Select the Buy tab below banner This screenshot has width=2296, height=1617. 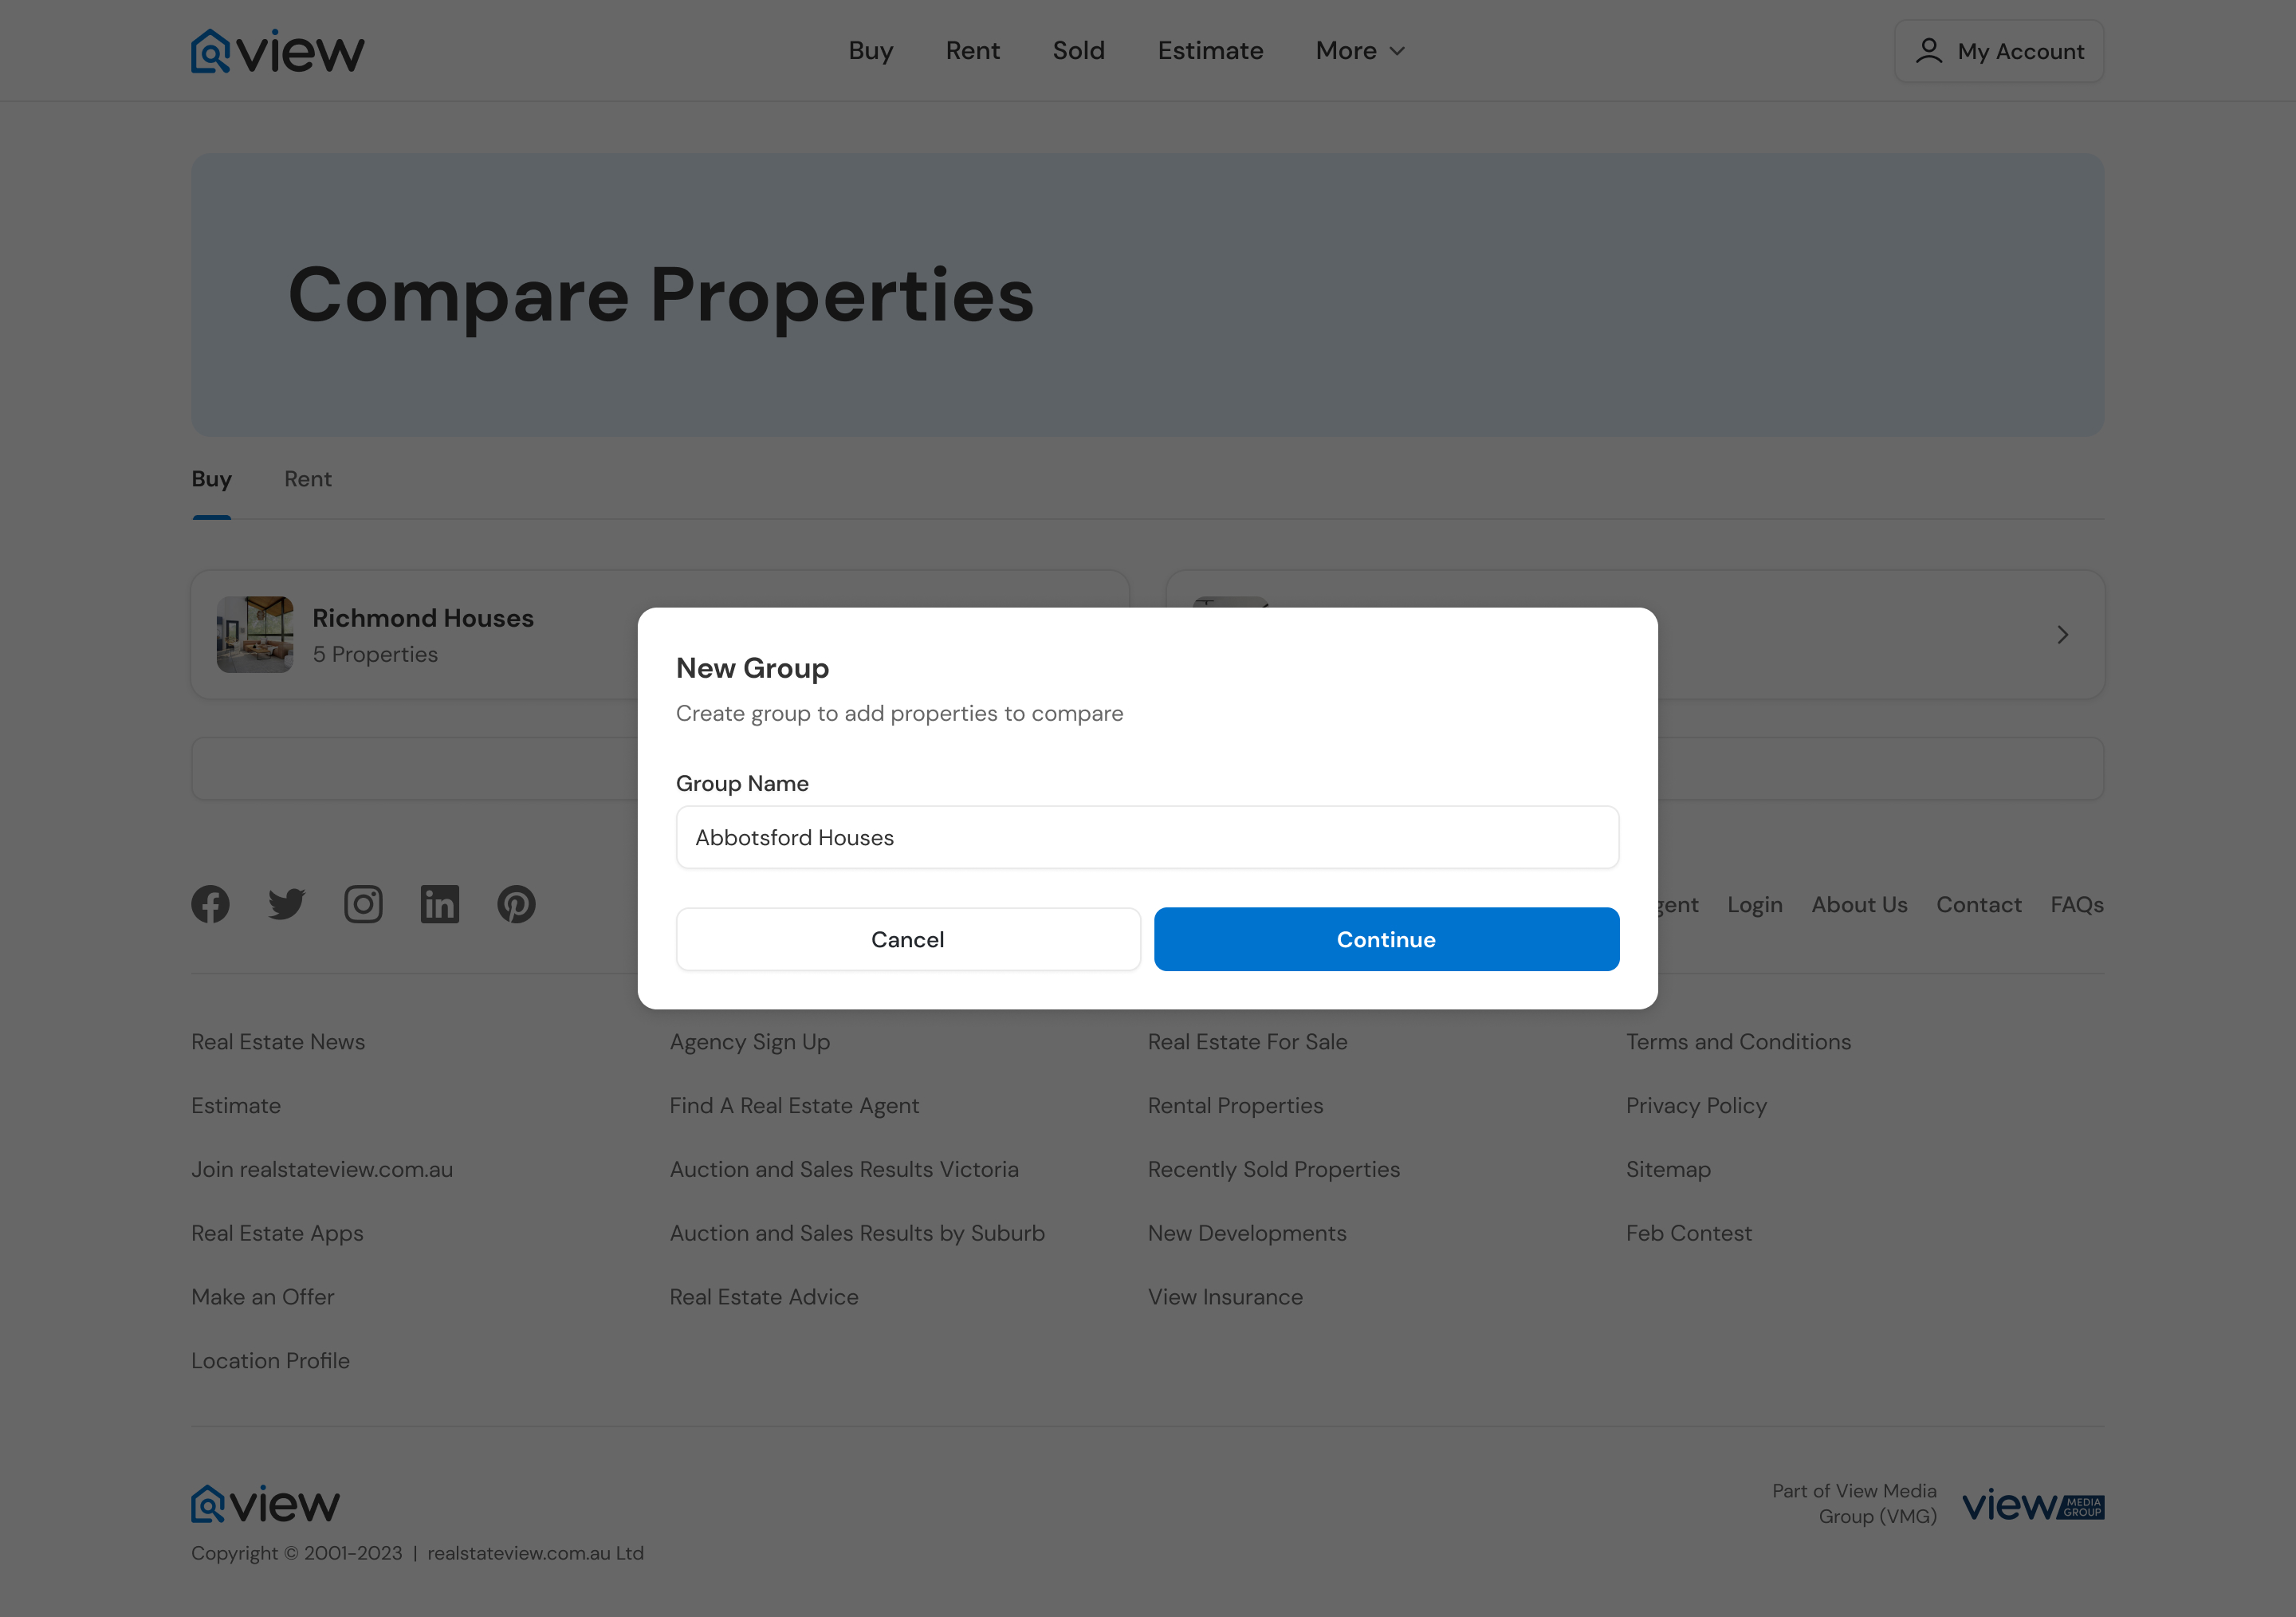[x=211, y=479]
